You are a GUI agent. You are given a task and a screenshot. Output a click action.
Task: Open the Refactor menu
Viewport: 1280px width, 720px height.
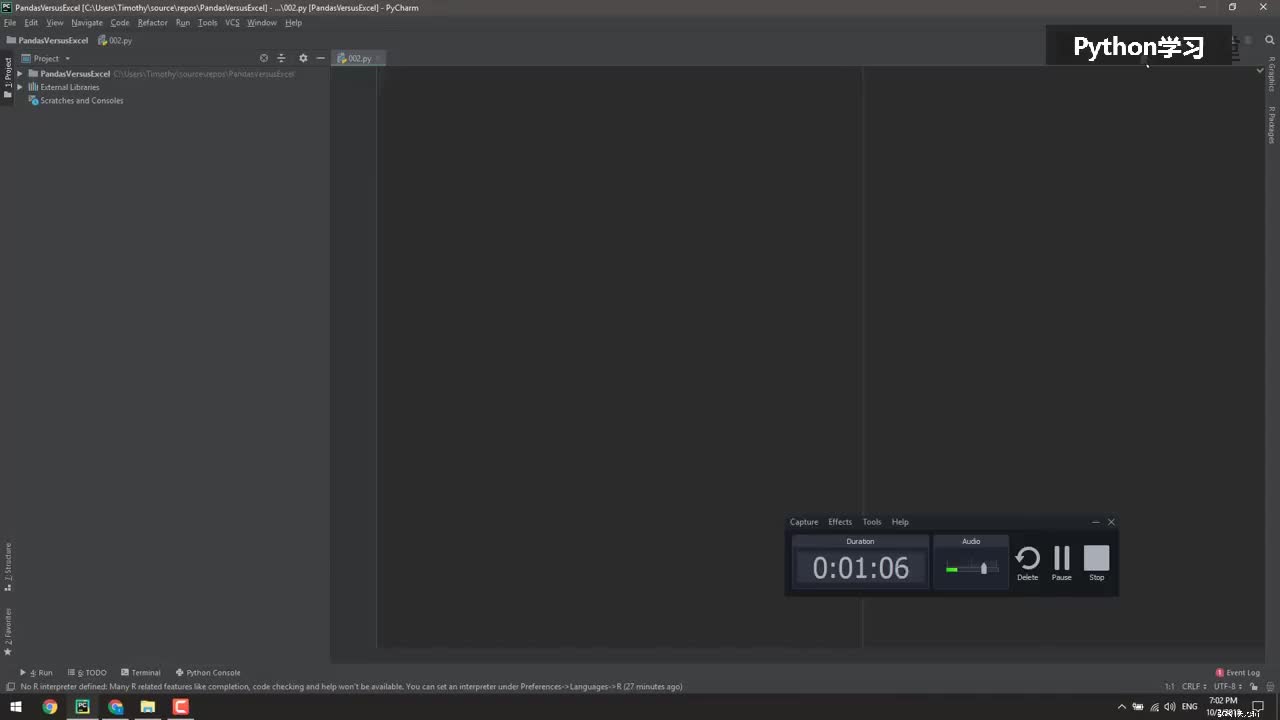click(152, 22)
